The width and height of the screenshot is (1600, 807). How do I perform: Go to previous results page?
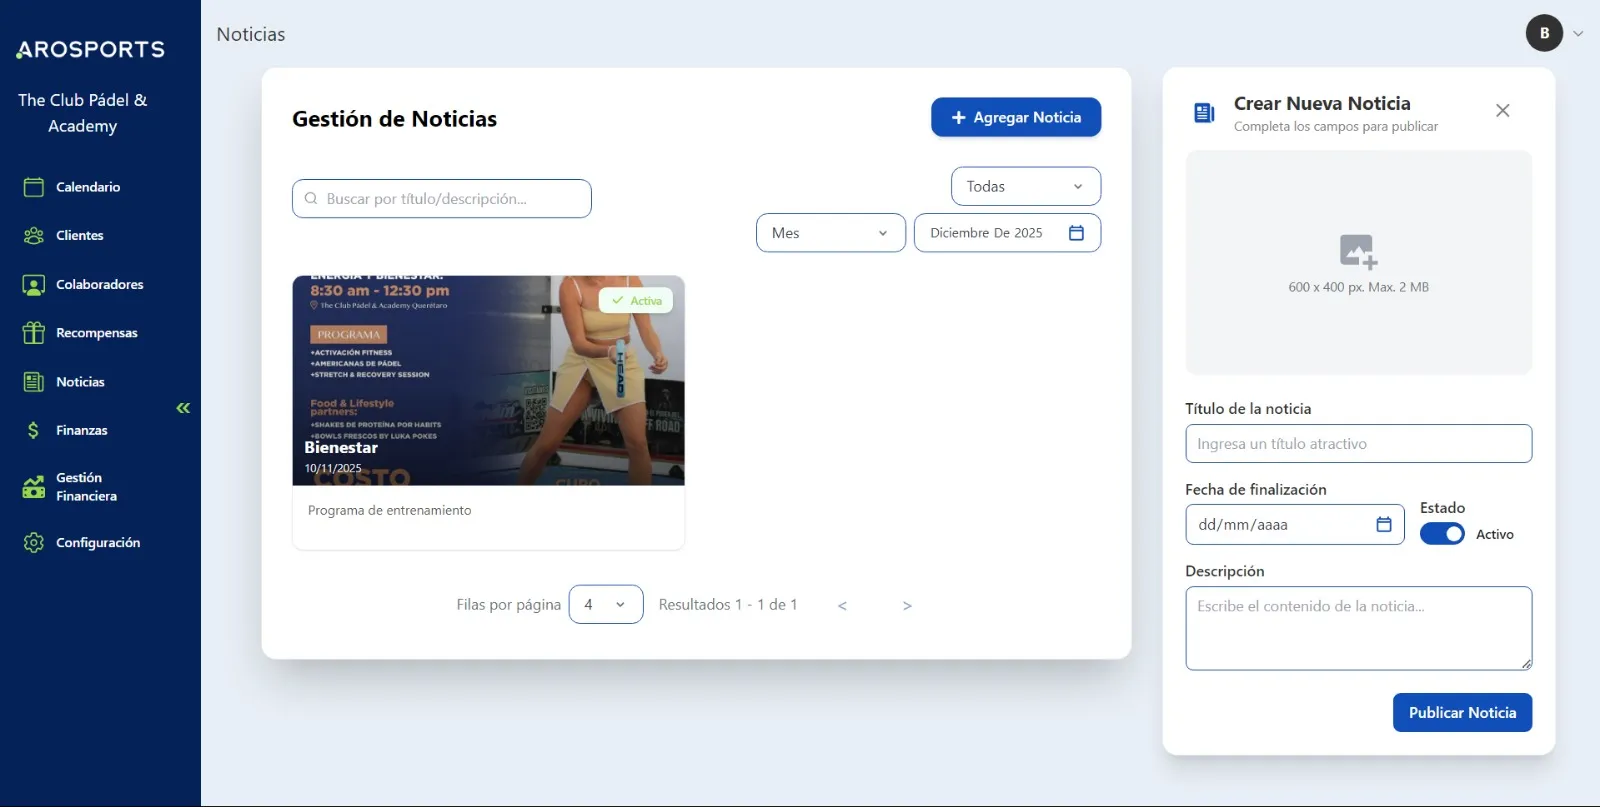(x=842, y=605)
